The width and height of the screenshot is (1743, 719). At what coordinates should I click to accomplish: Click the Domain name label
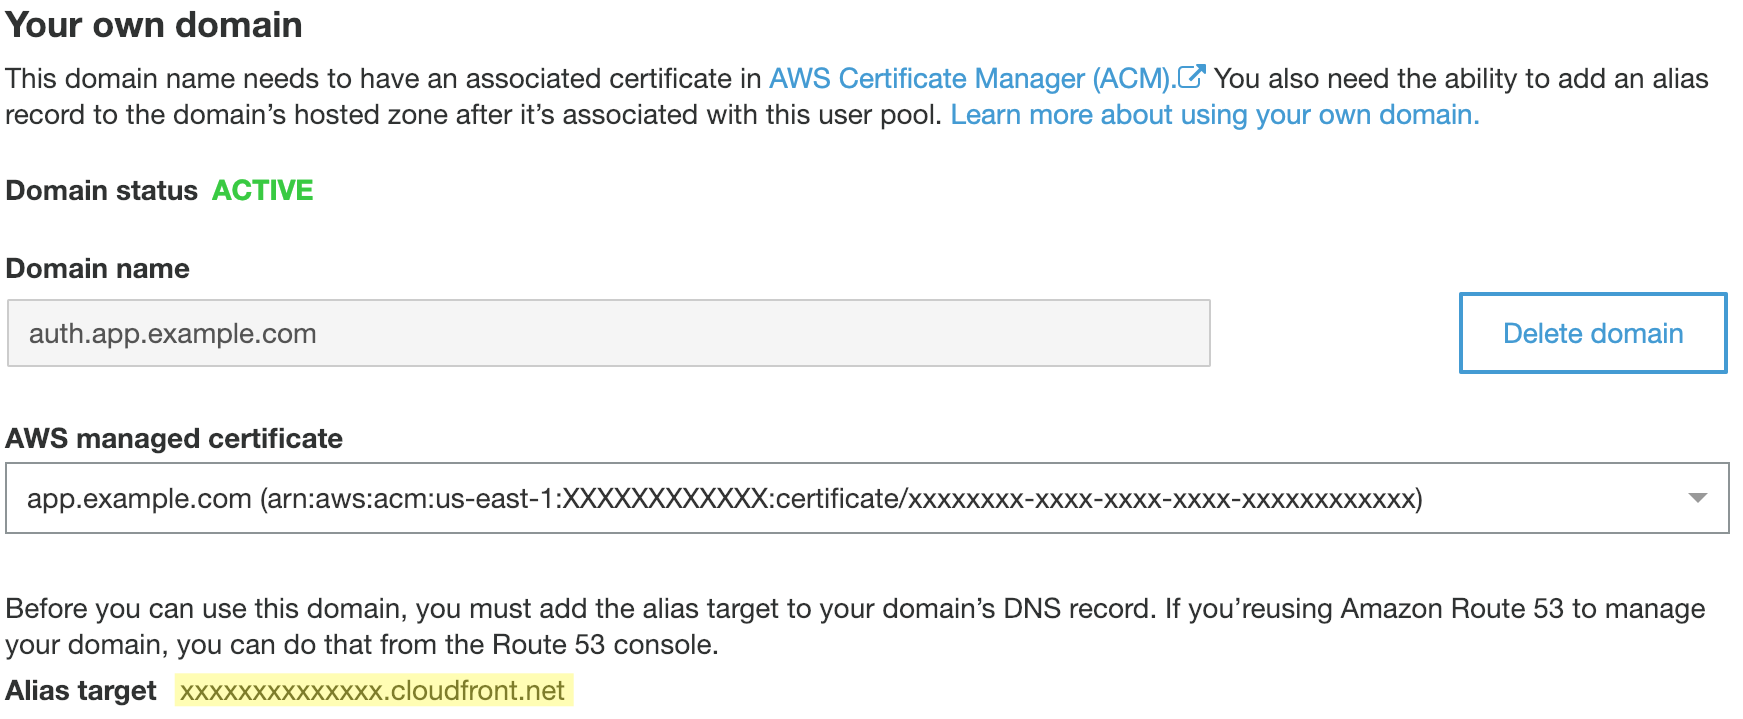click(x=97, y=268)
